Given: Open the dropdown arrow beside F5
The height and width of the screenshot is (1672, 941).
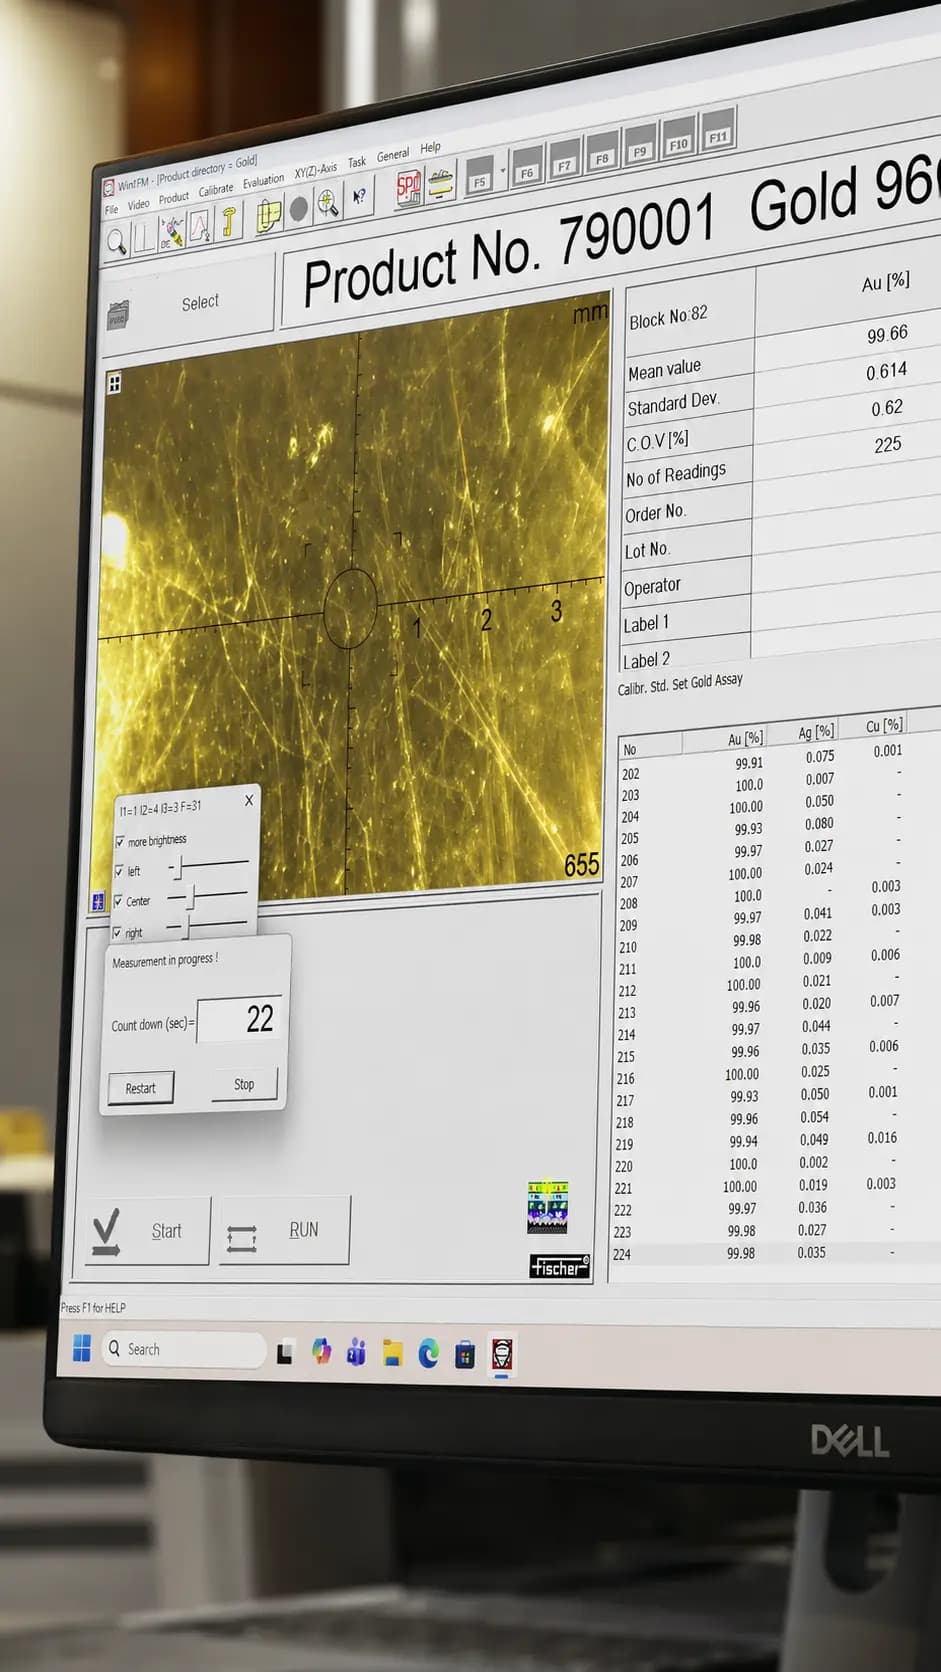Looking at the screenshot, I should coord(503,170).
